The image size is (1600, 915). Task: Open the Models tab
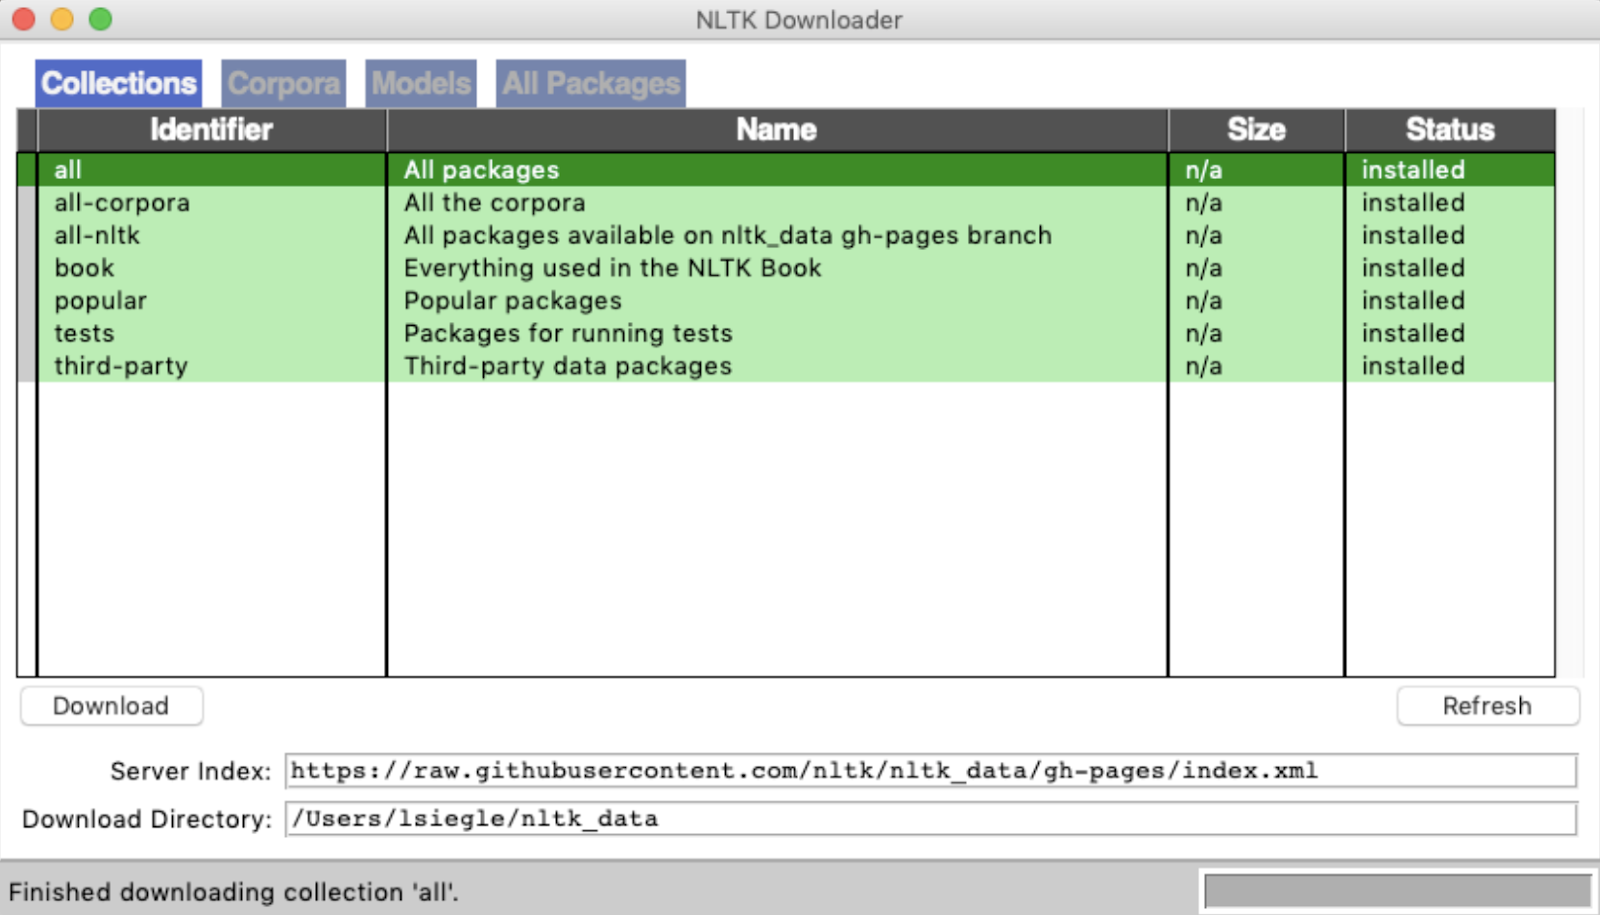click(421, 83)
